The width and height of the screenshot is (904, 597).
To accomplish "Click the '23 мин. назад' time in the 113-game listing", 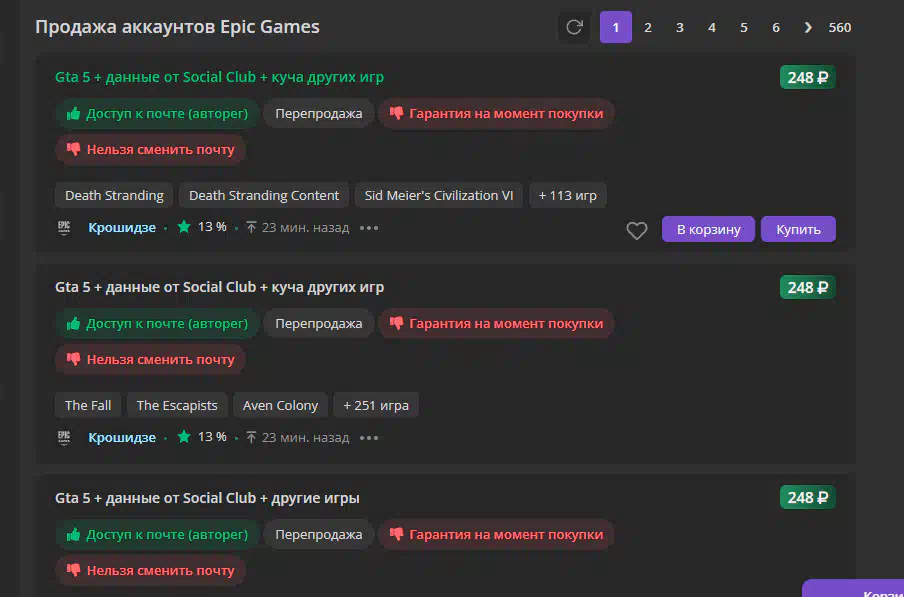I will coord(306,228).
